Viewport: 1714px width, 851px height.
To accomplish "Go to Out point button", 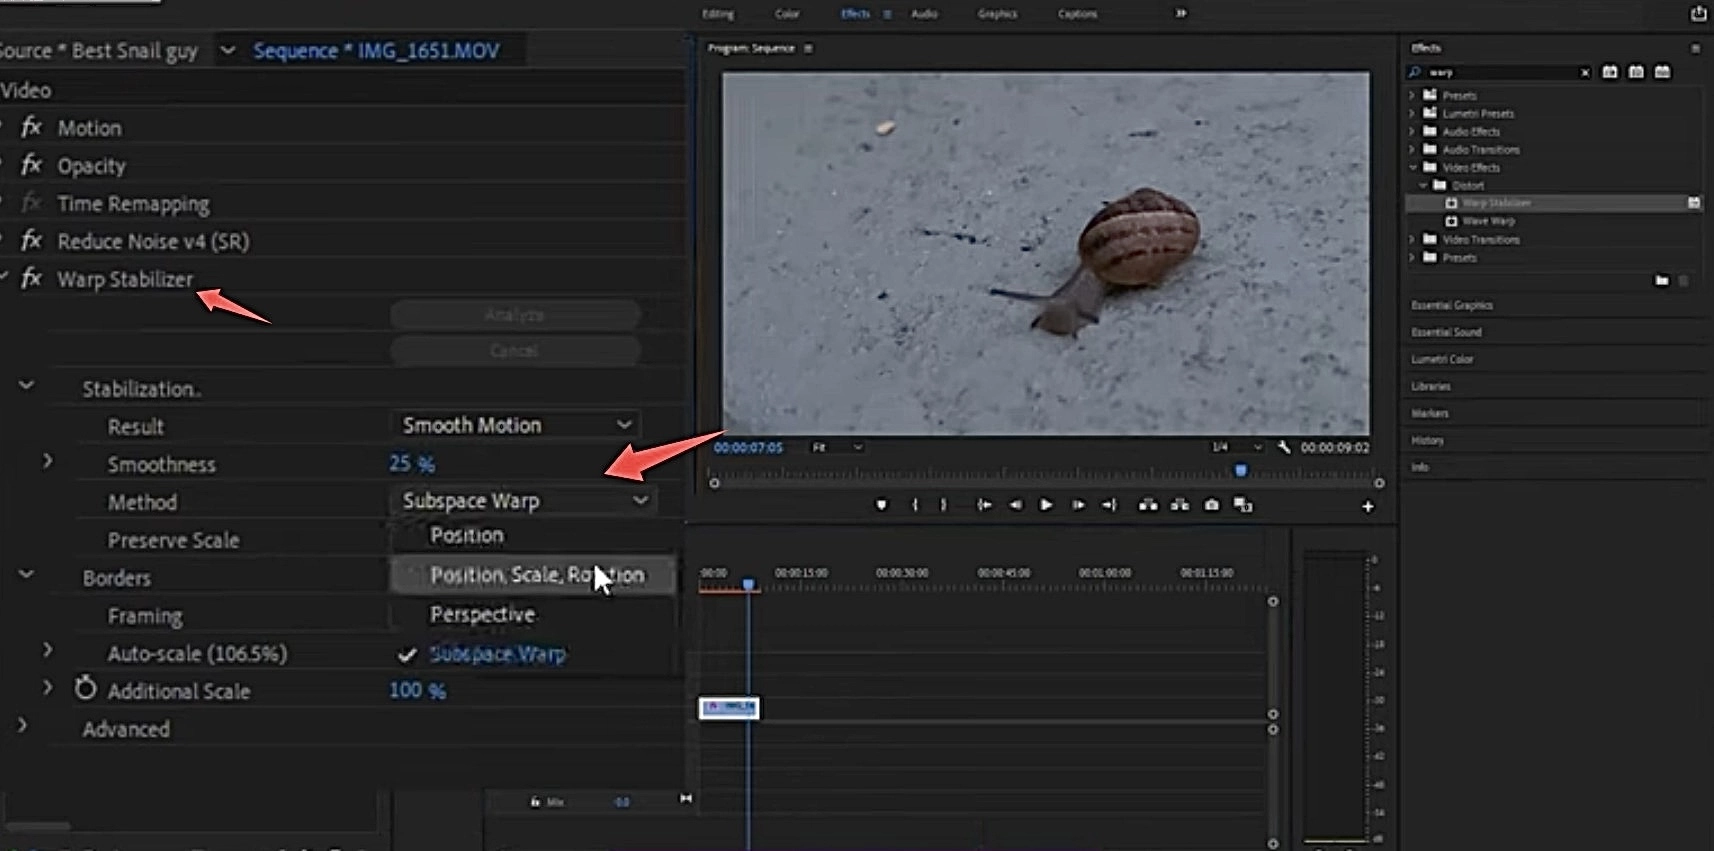I will point(1109,505).
